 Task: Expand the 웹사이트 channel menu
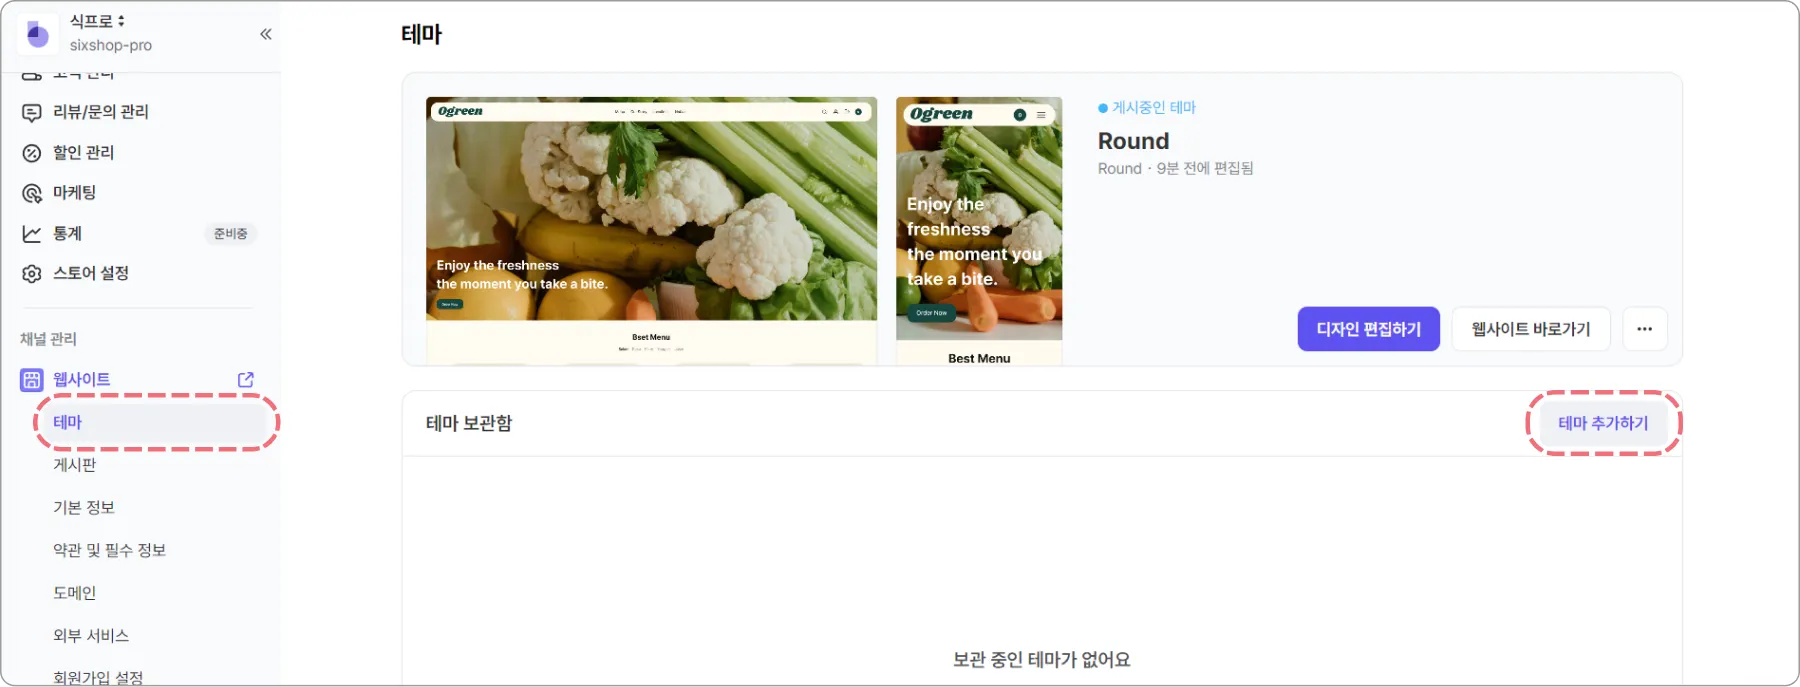pyautogui.click(x=82, y=380)
